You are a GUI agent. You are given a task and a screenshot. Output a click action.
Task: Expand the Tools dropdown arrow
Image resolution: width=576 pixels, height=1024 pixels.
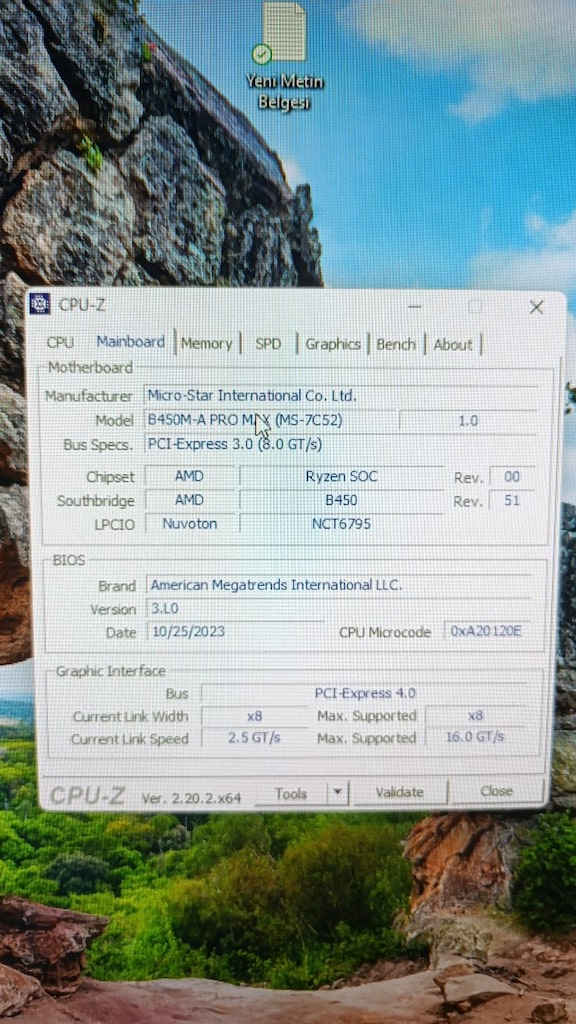[337, 793]
